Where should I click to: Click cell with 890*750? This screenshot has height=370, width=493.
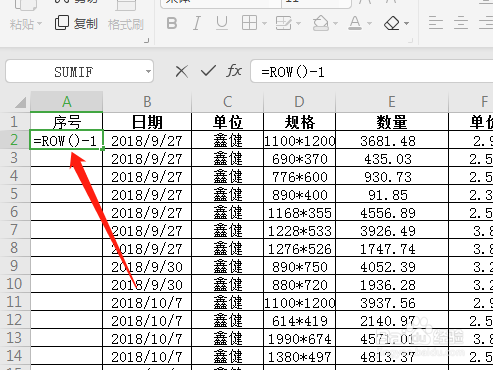299,266
